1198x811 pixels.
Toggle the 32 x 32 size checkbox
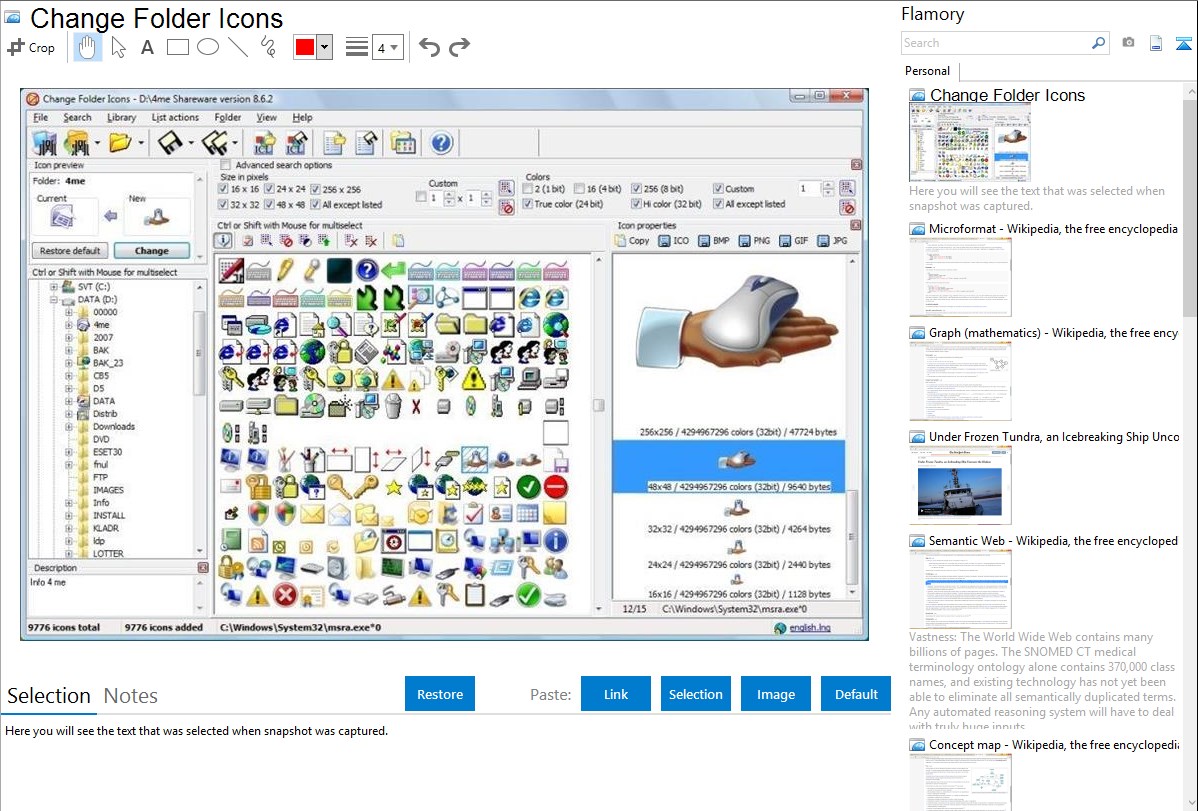pyautogui.click(x=223, y=204)
